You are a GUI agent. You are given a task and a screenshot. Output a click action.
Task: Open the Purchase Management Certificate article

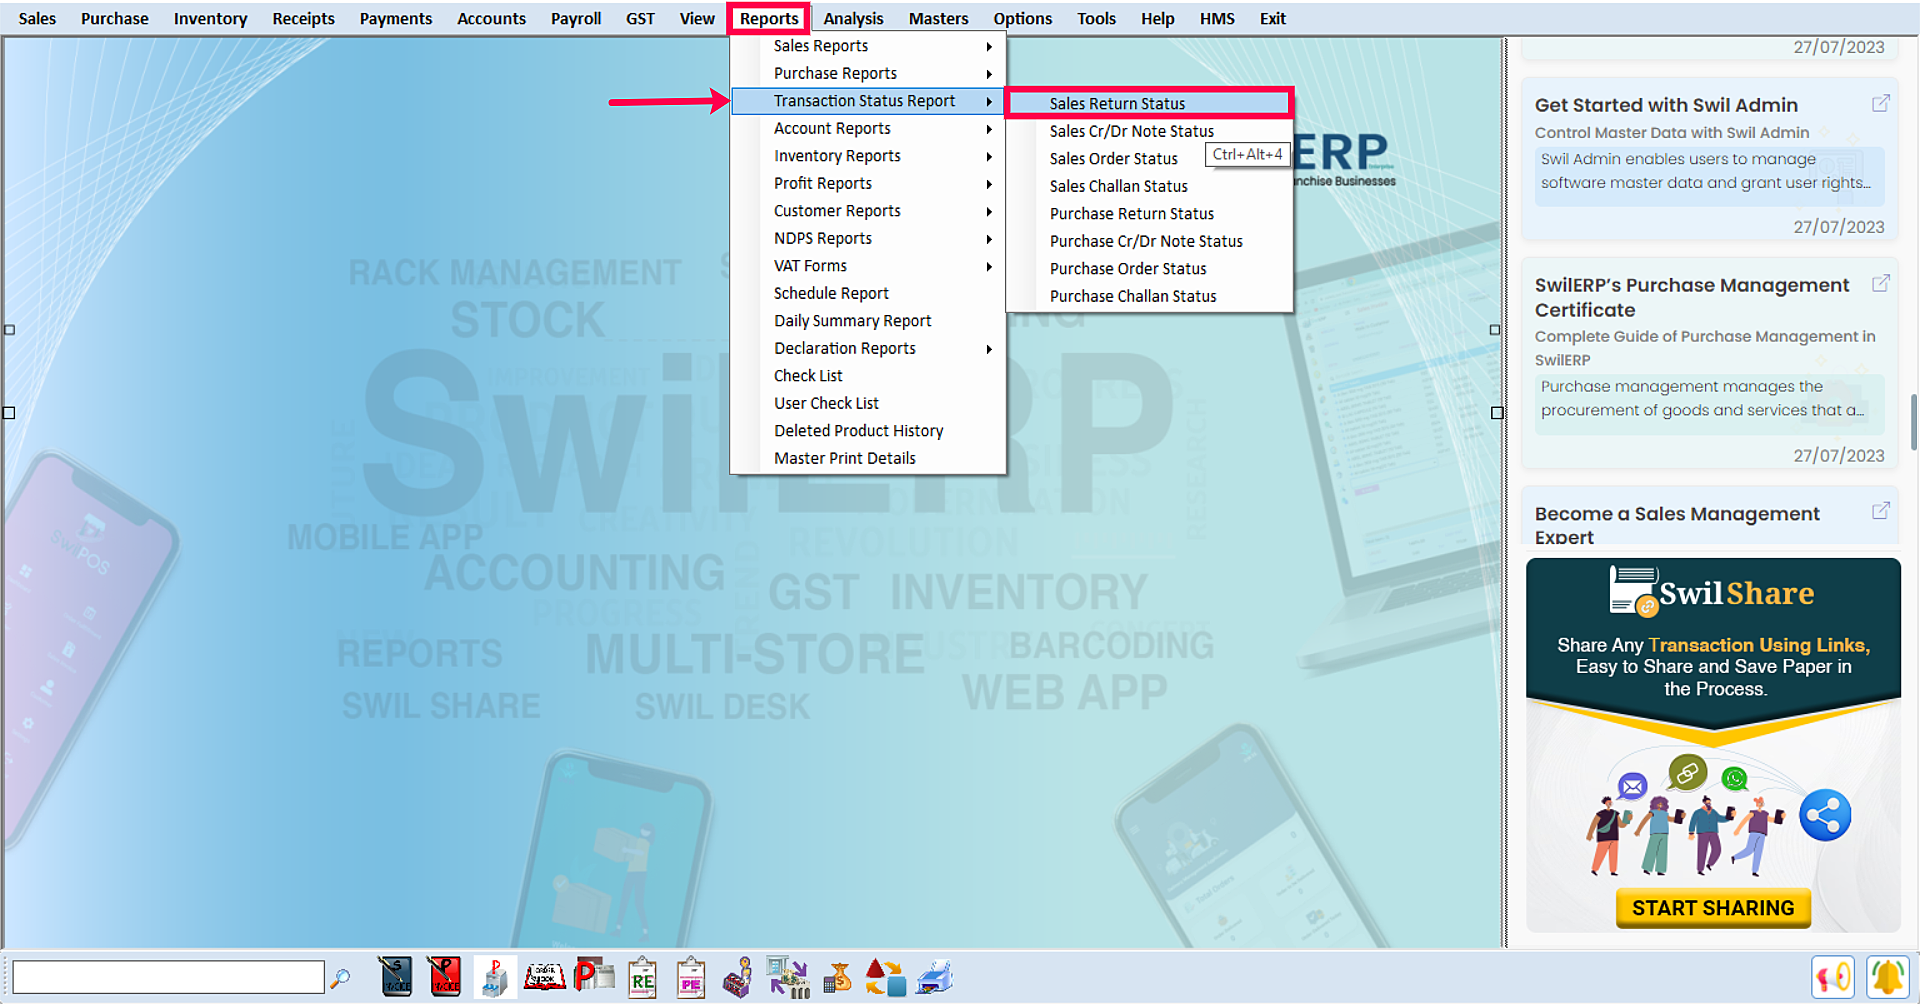(1691, 297)
